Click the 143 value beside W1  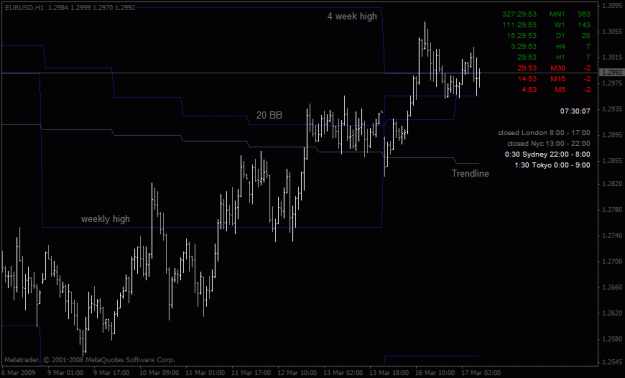pos(584,25)
